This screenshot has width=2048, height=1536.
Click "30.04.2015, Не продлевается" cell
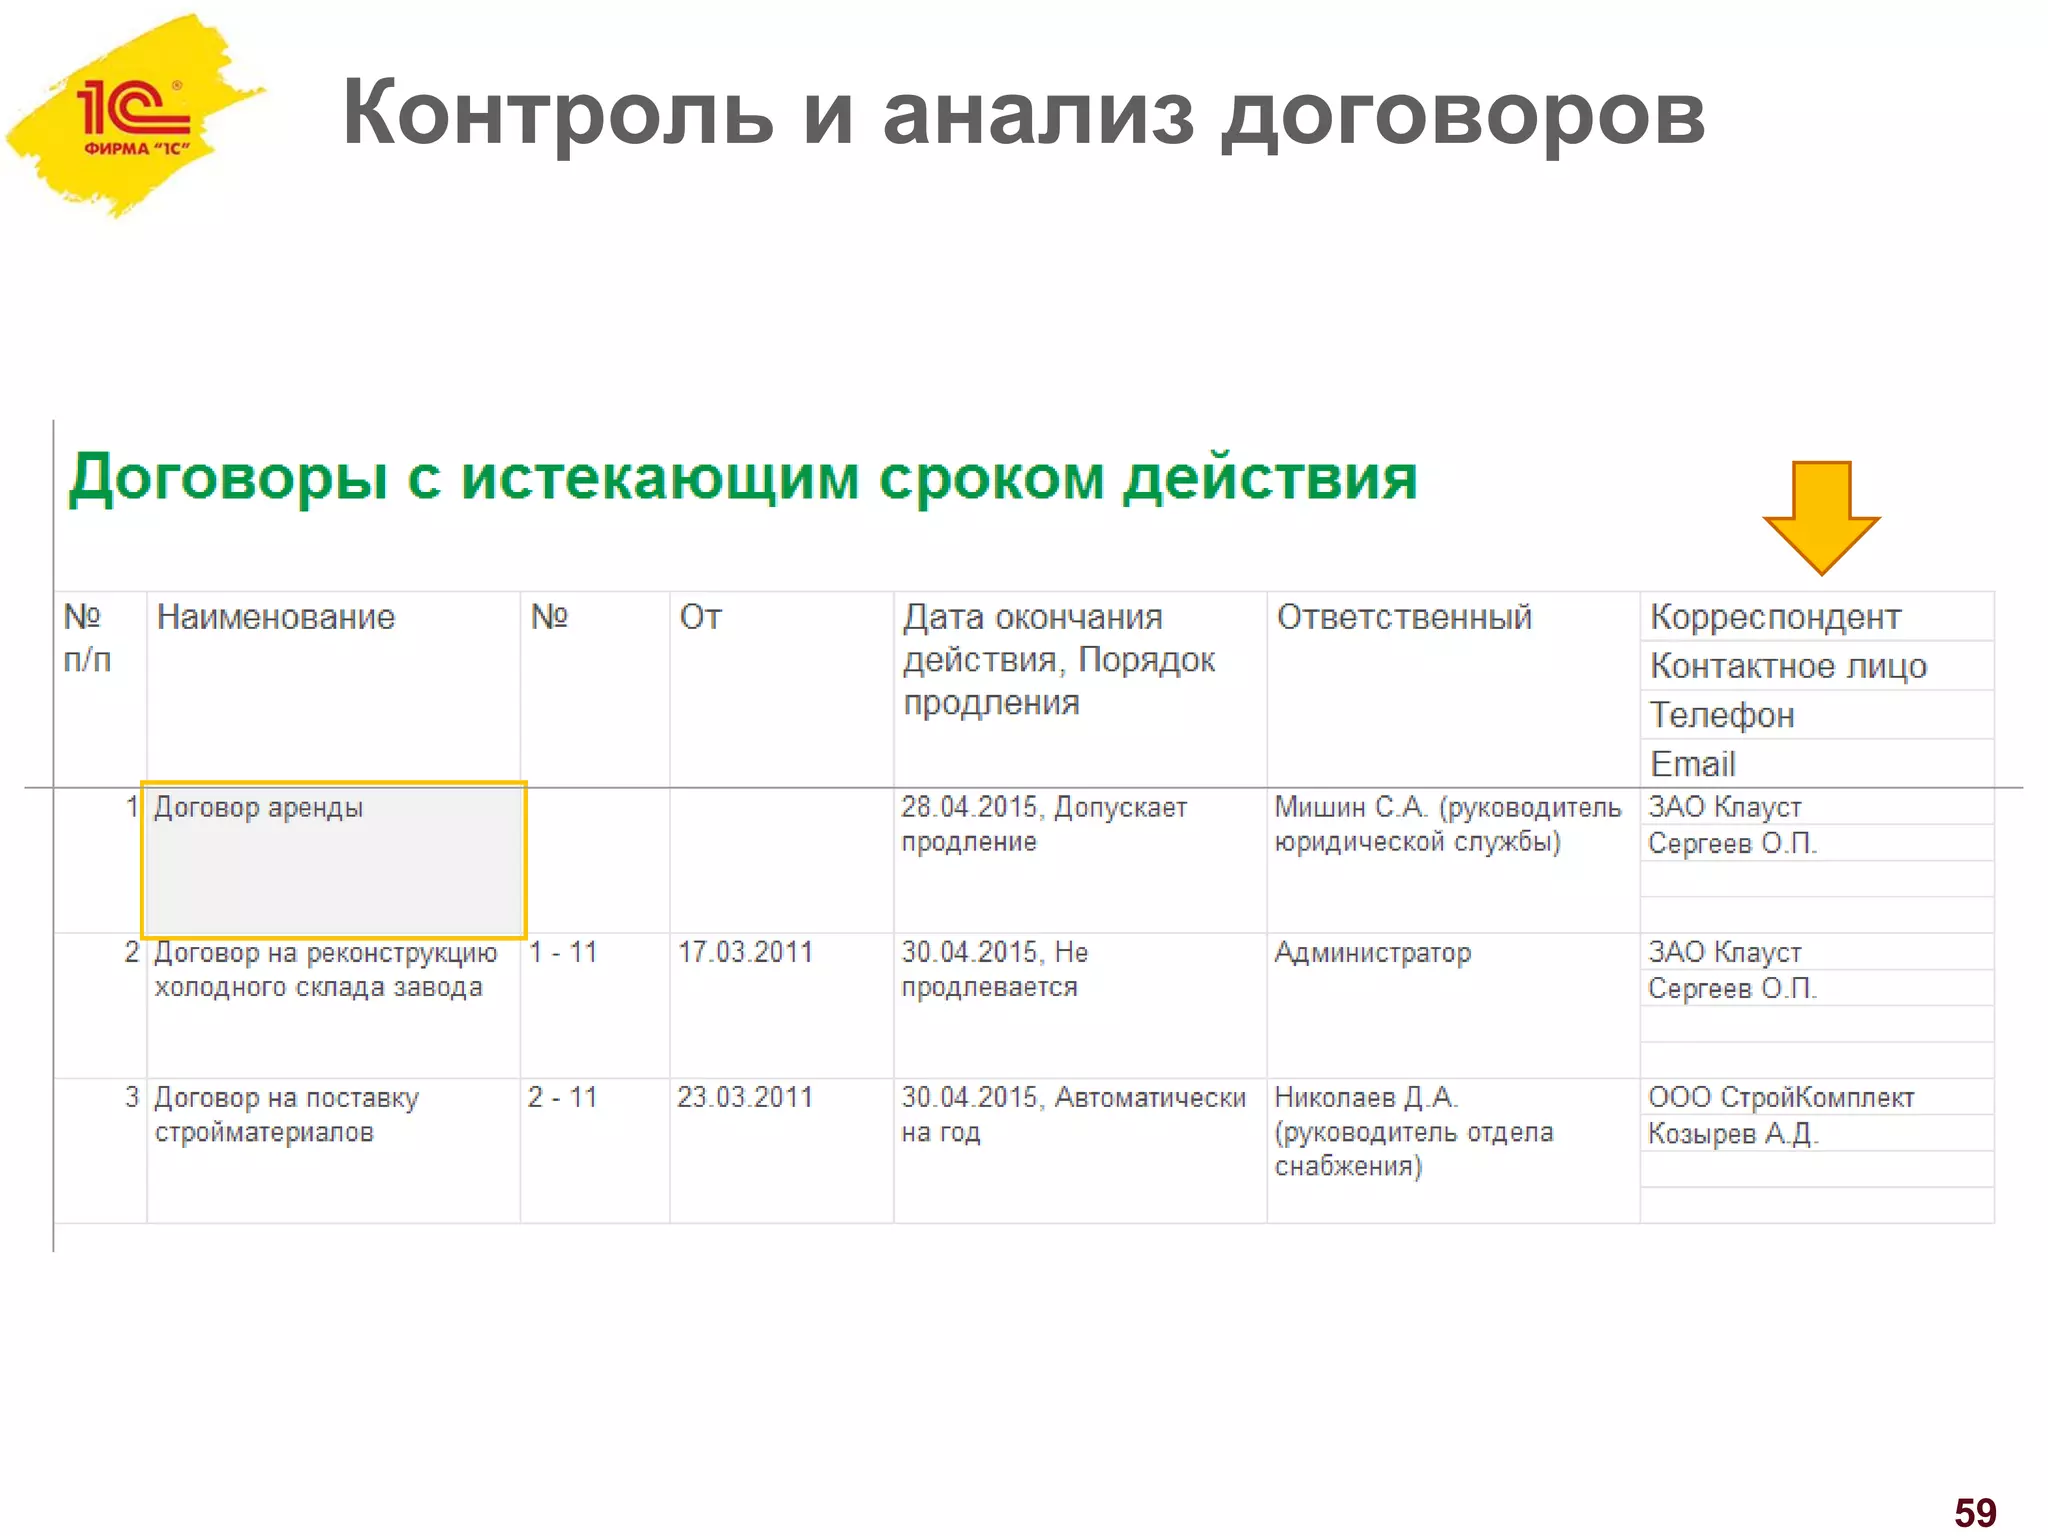pos(1080,1006)
